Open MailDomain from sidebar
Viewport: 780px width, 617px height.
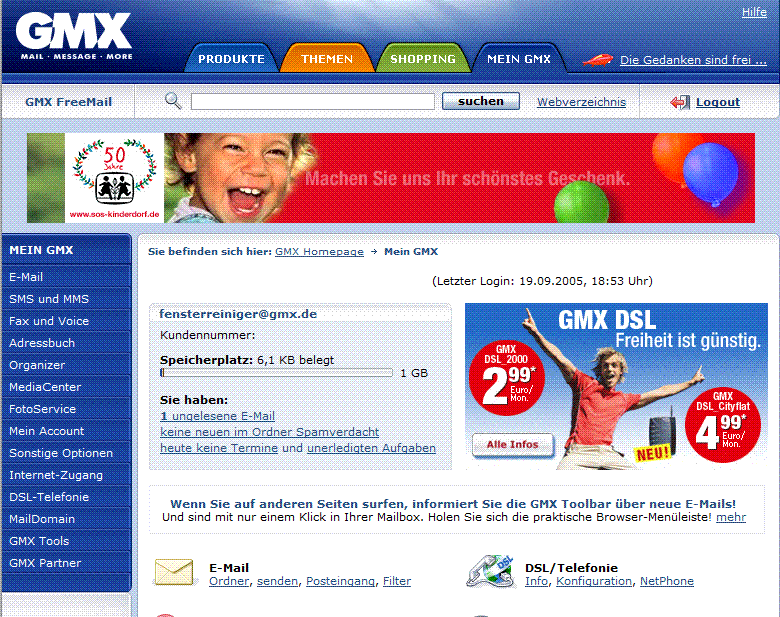[x=66, y=518]
